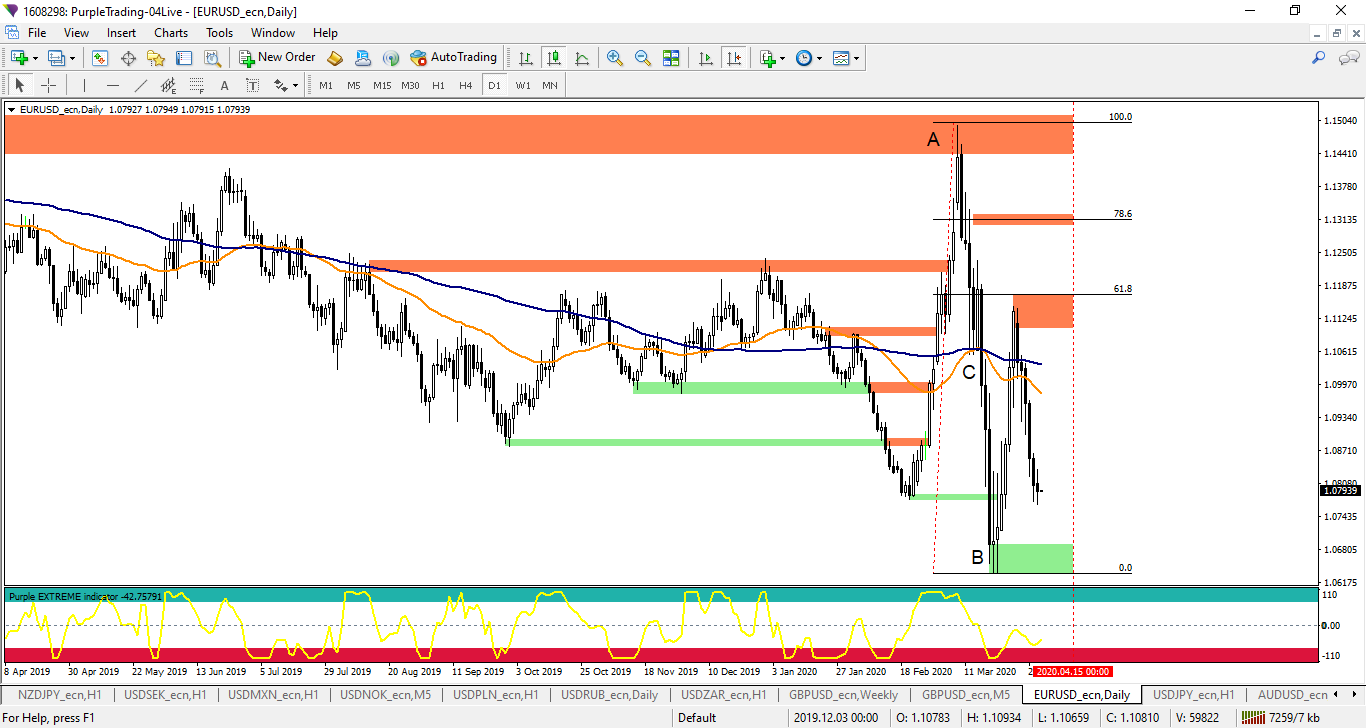Select the Vertical Line drawing tool
Viewport: 1366px width, 728px height.
(84, 85)
